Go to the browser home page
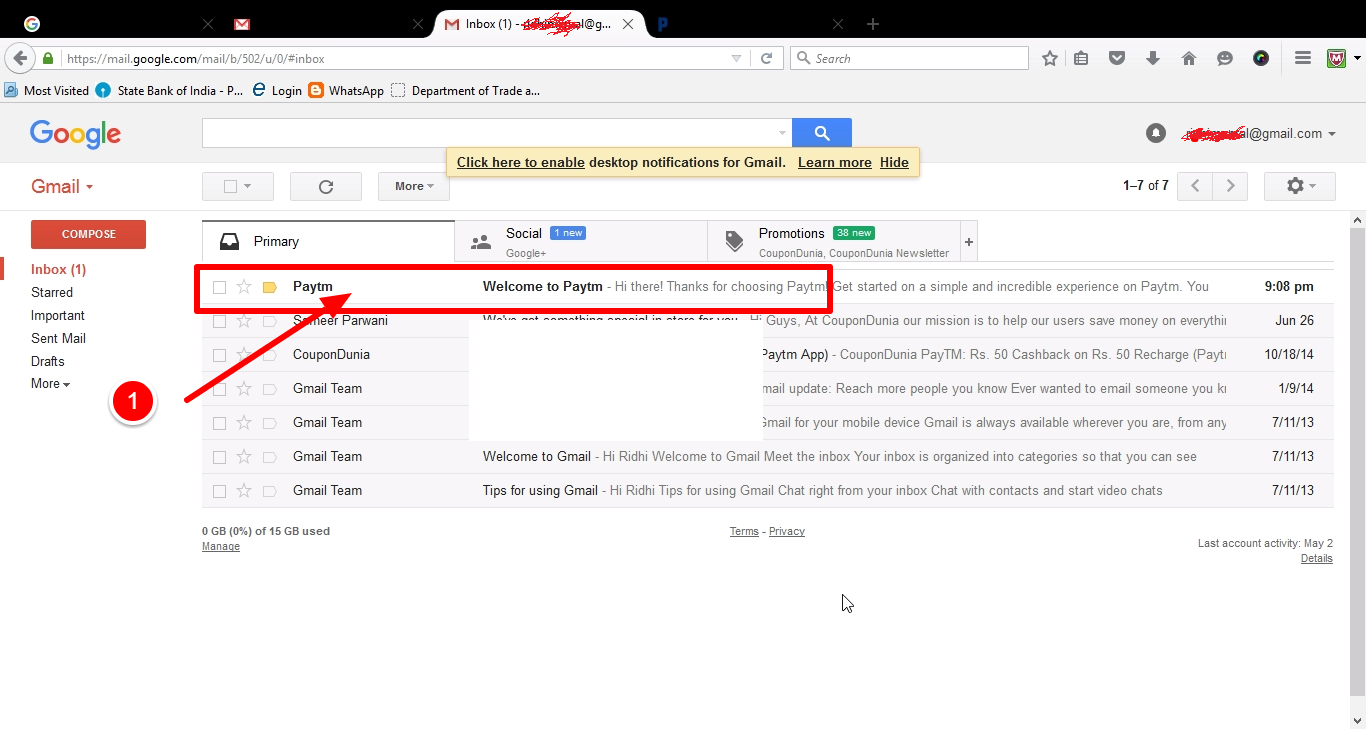1366x736 pixels. [1189, 59]
